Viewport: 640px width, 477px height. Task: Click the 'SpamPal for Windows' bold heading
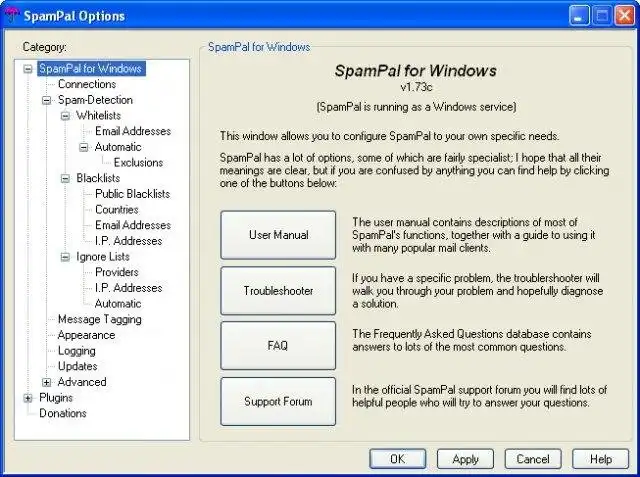coord(416,71)
